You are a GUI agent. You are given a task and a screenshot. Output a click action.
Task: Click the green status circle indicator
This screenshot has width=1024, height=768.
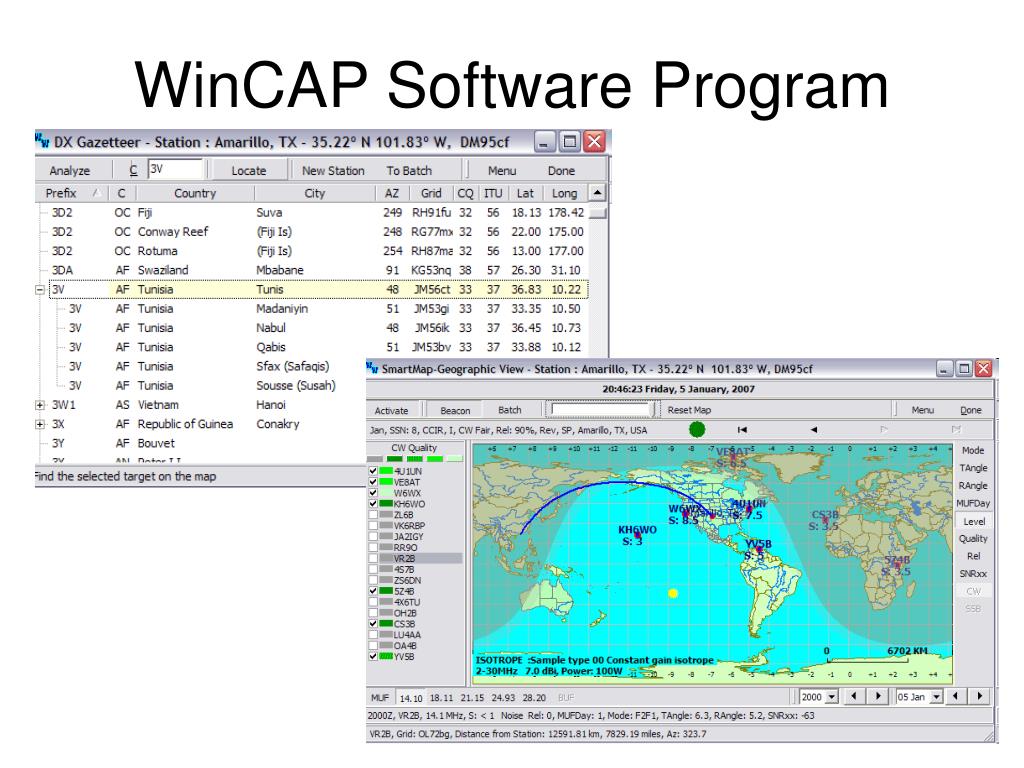[697, 429]
